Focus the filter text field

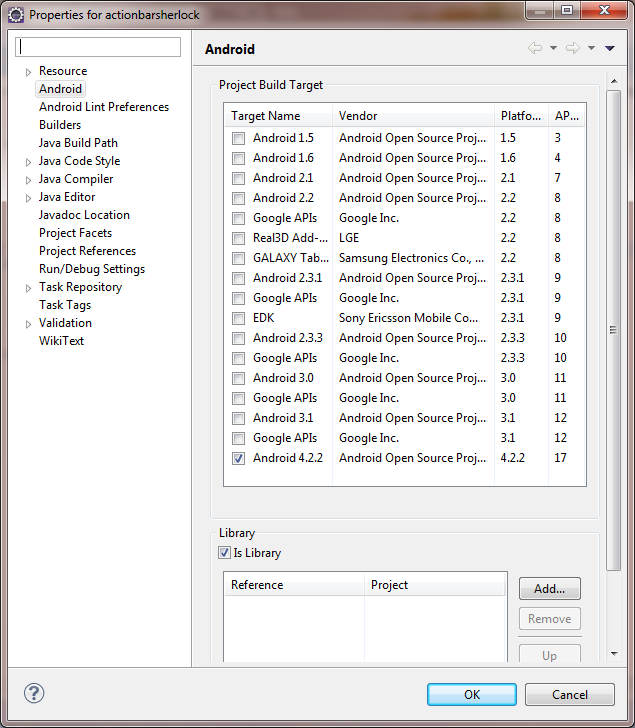click(x=98, y=47)
